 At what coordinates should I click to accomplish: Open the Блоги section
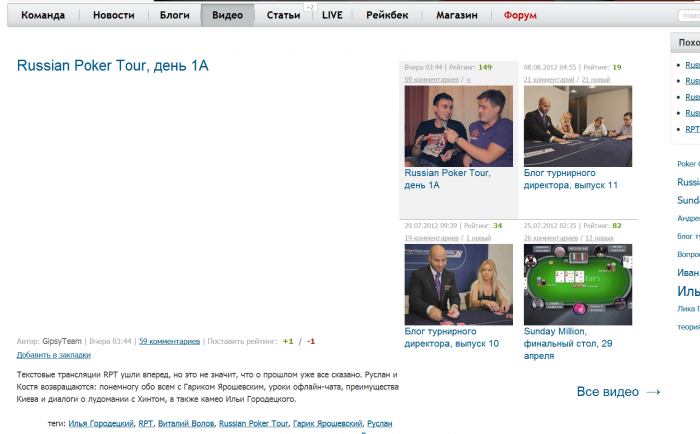175,15
